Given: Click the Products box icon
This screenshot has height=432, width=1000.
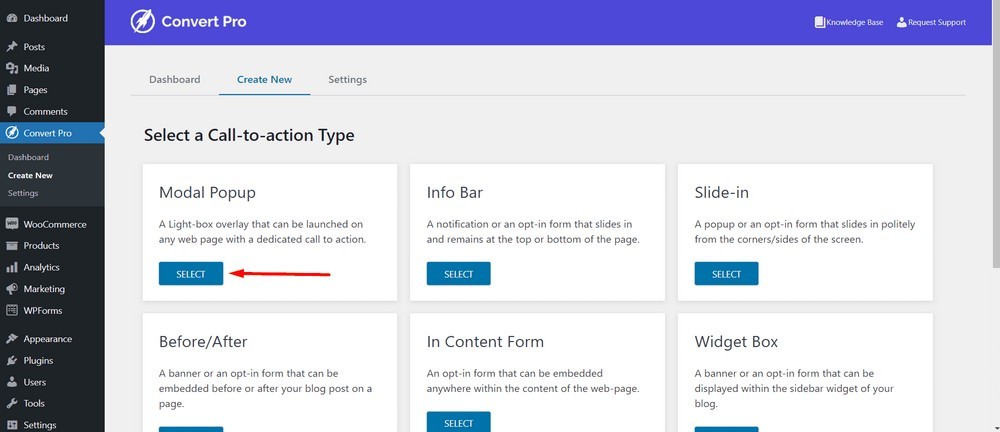Looking at the screenshot, I should tap(11, 246).
